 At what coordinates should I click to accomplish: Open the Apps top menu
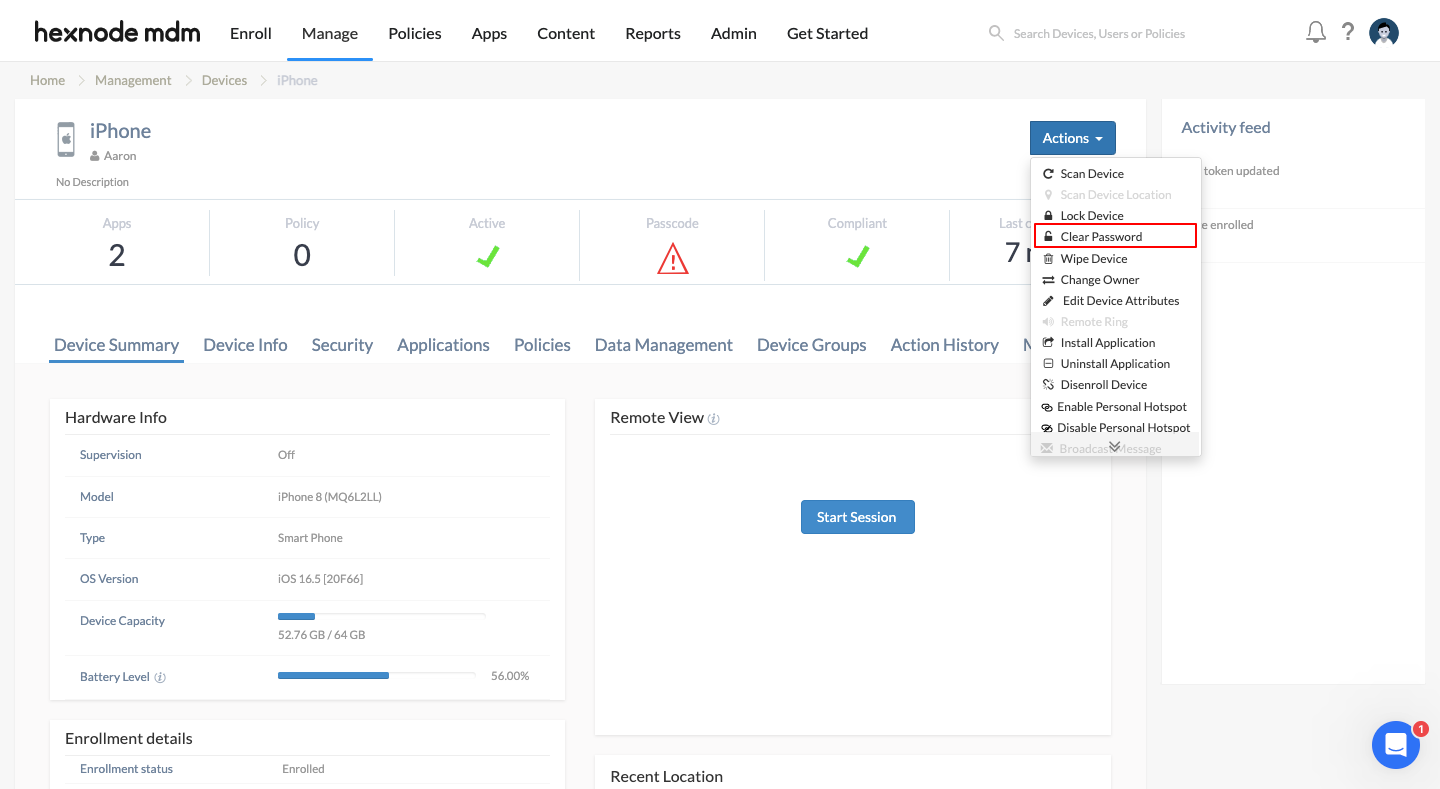(x=489, y=33)
